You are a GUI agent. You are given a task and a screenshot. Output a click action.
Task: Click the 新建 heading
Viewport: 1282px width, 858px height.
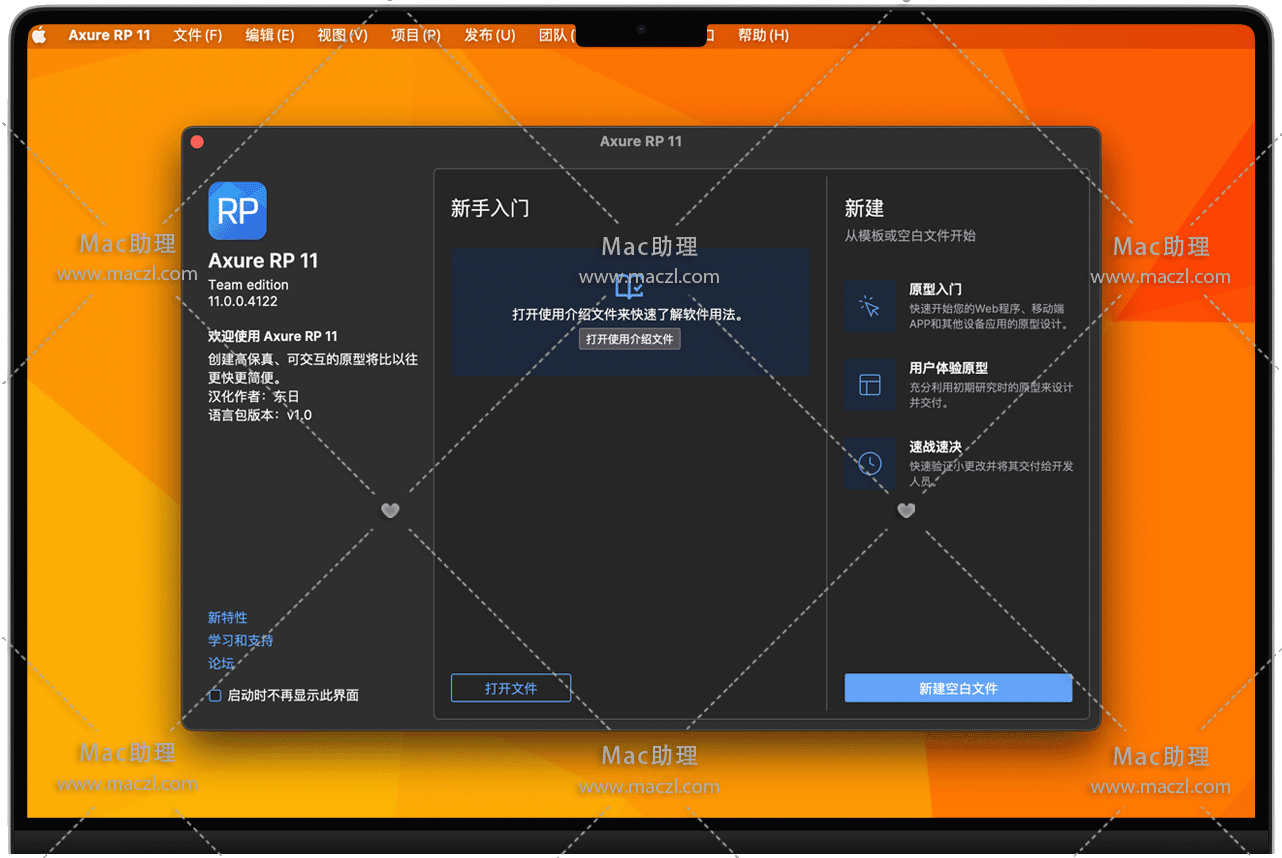coord(864,208)
